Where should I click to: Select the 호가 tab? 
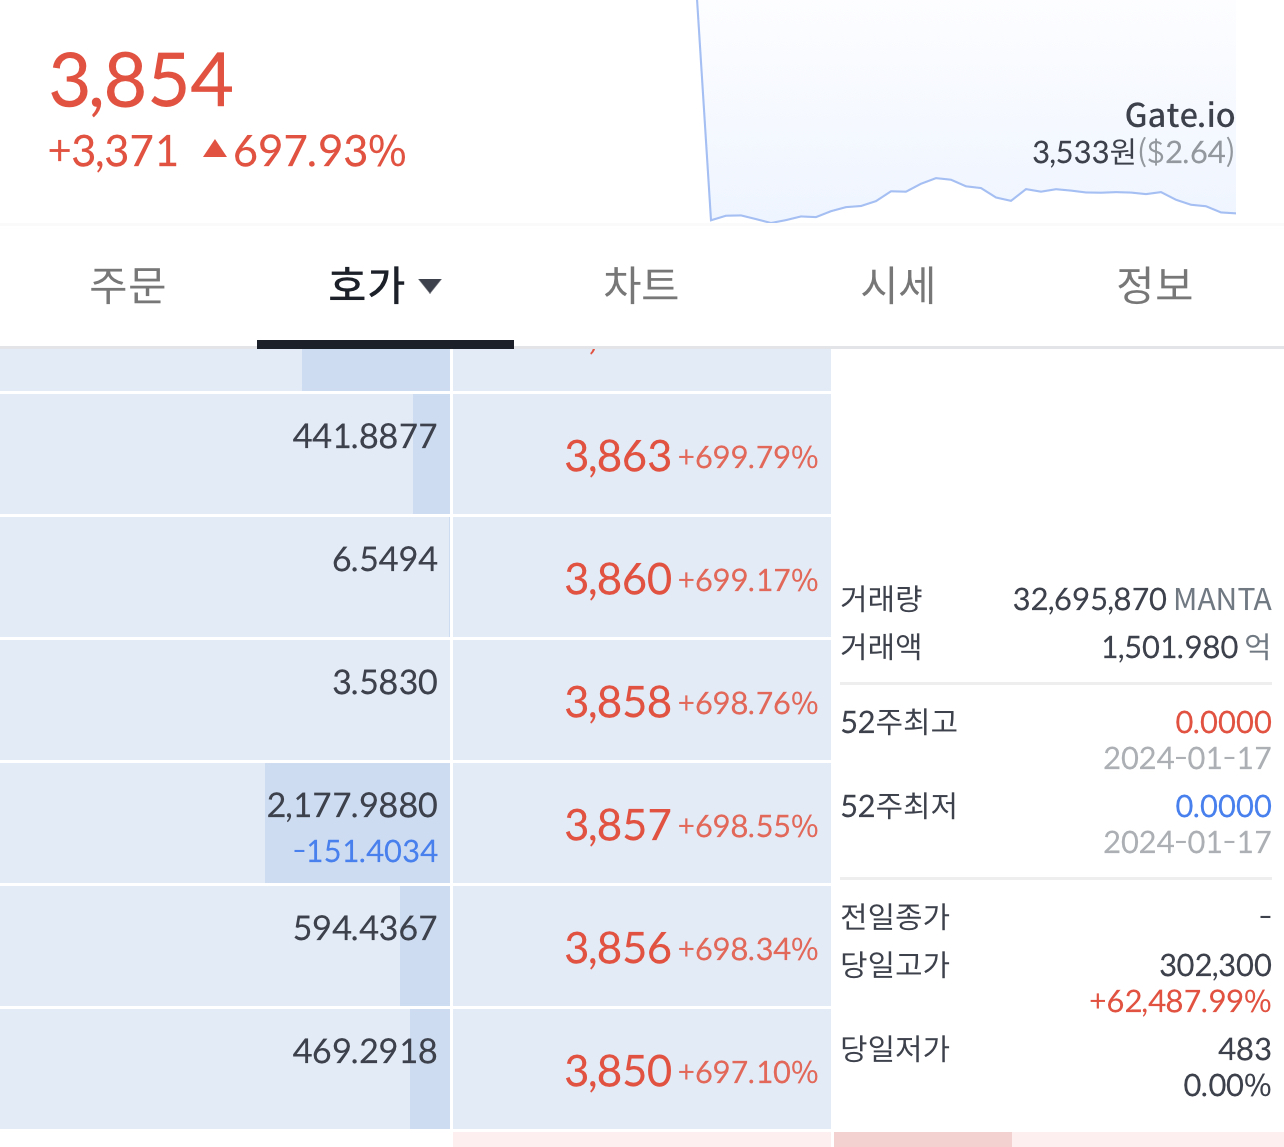(x=366, y=285)
